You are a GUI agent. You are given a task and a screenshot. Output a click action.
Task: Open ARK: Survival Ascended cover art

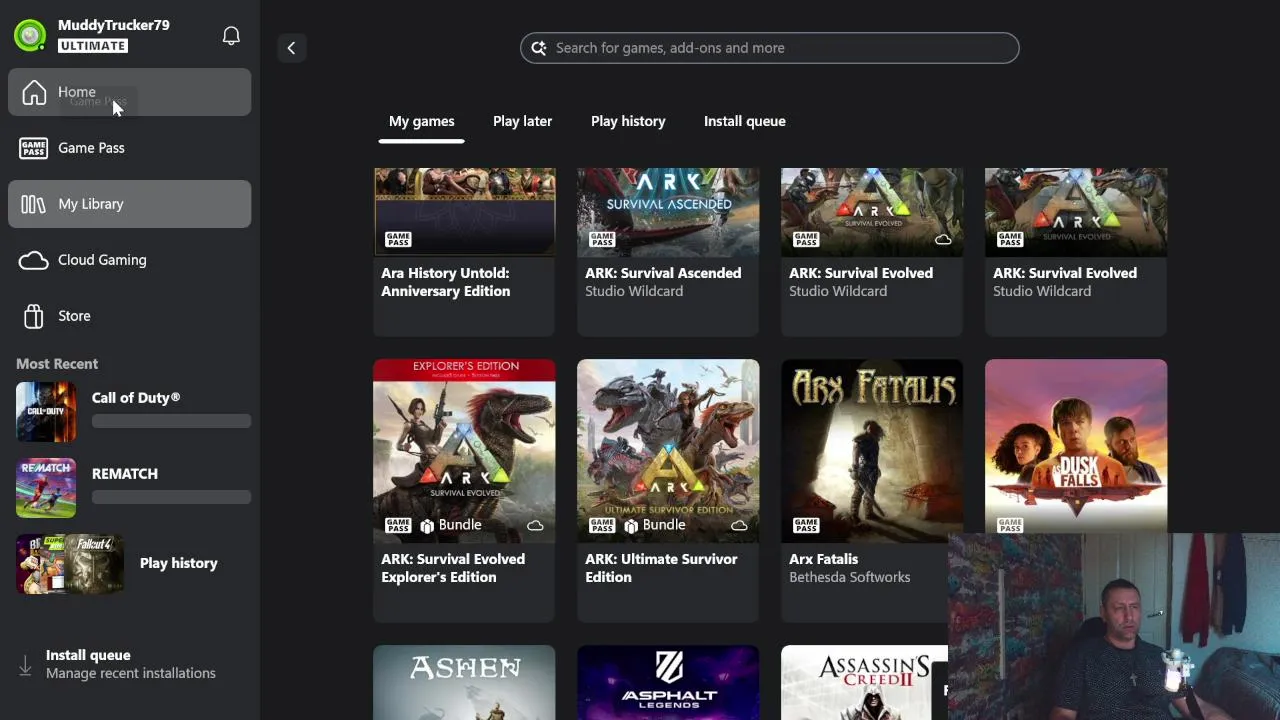point(668,212)
